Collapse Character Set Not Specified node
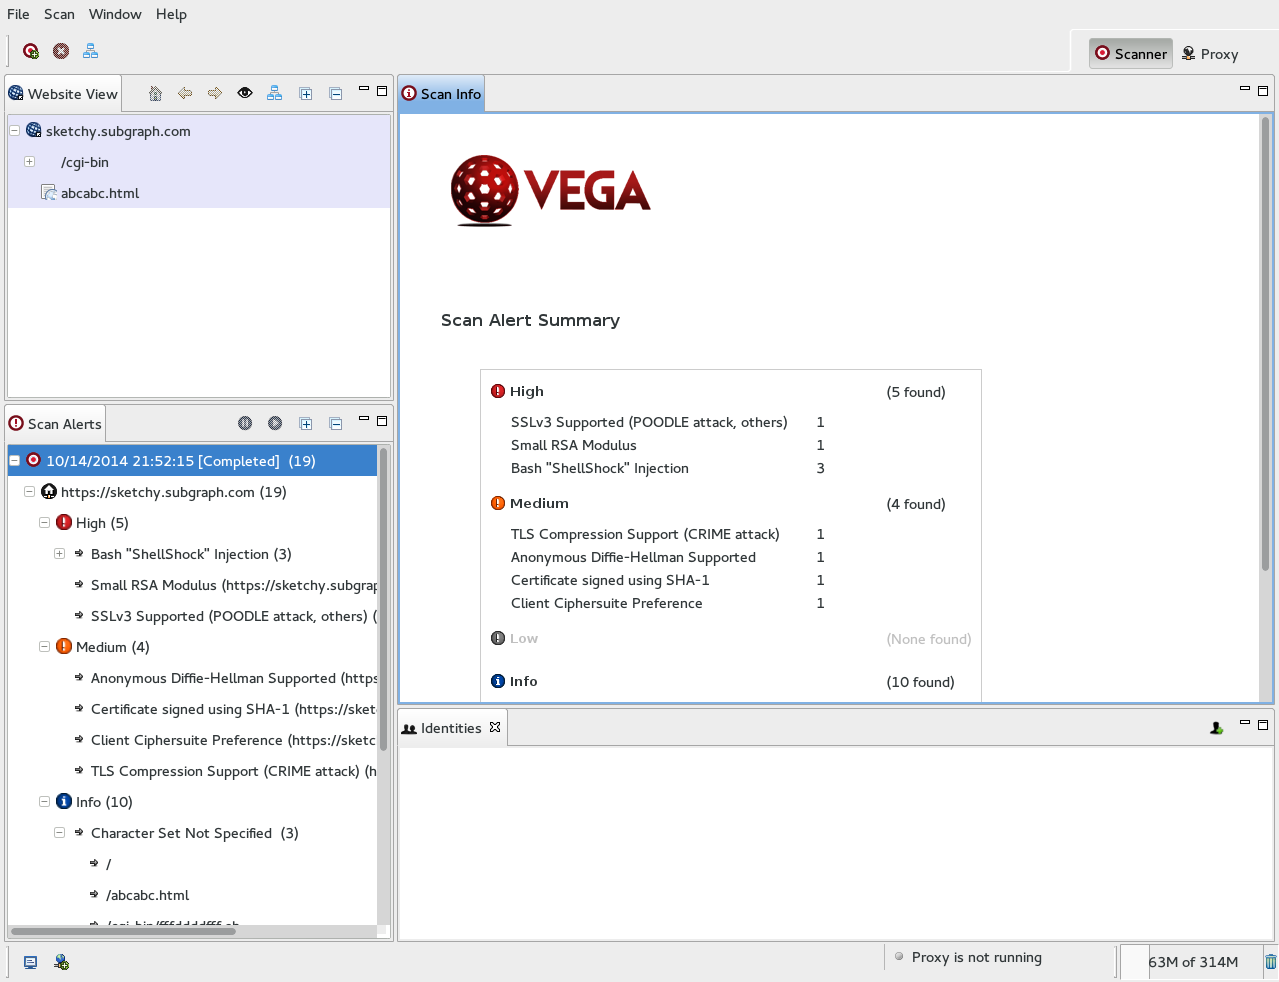The image size is (1279, 982). click(x=59, y=832)
